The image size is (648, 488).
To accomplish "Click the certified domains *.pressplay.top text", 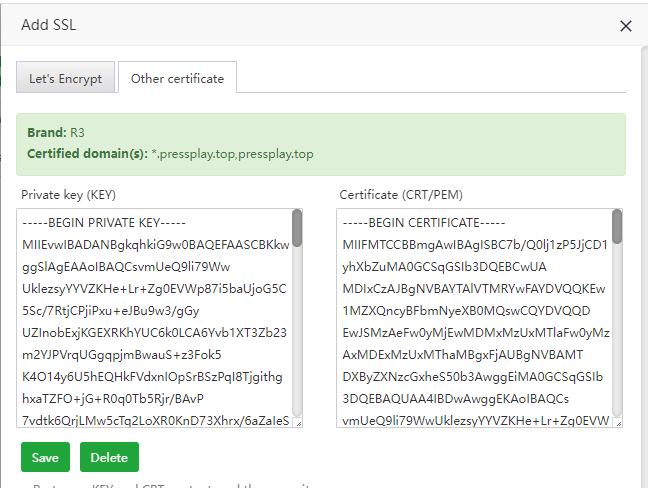I will tap(232, 154).
